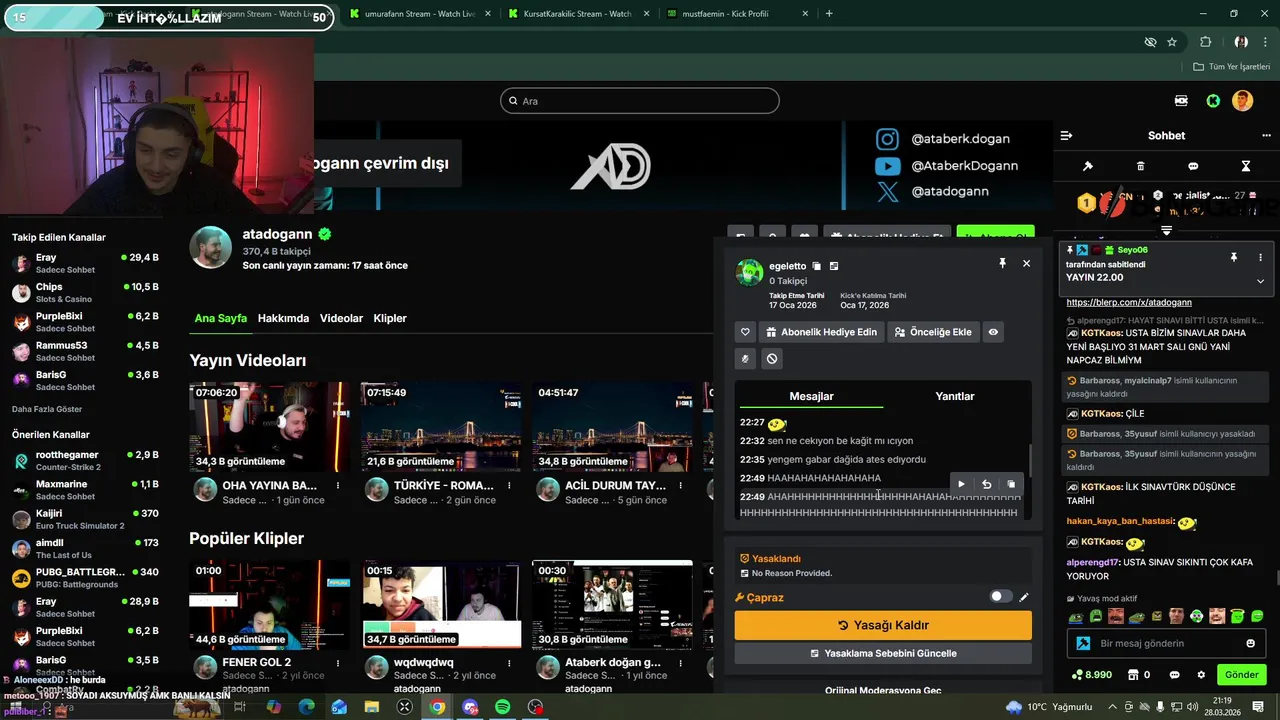The height and width of the screenshot is (720, 1280).
Task: Follow egeletto with the heart icon
Action: pos(745,332)
